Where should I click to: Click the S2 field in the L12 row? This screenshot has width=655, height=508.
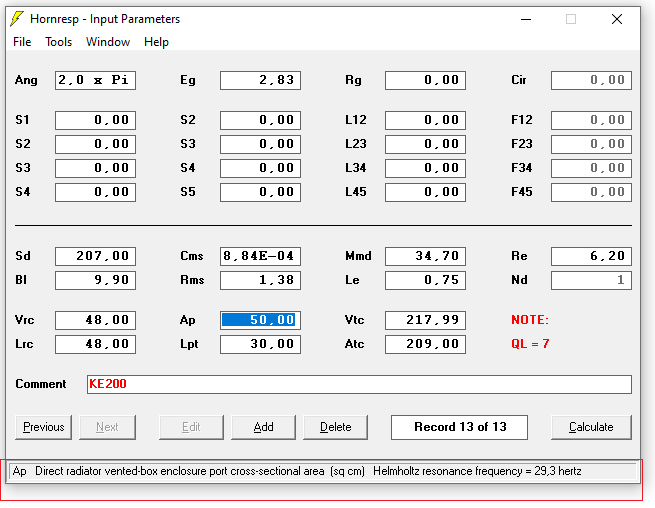[x=260, y=120]
